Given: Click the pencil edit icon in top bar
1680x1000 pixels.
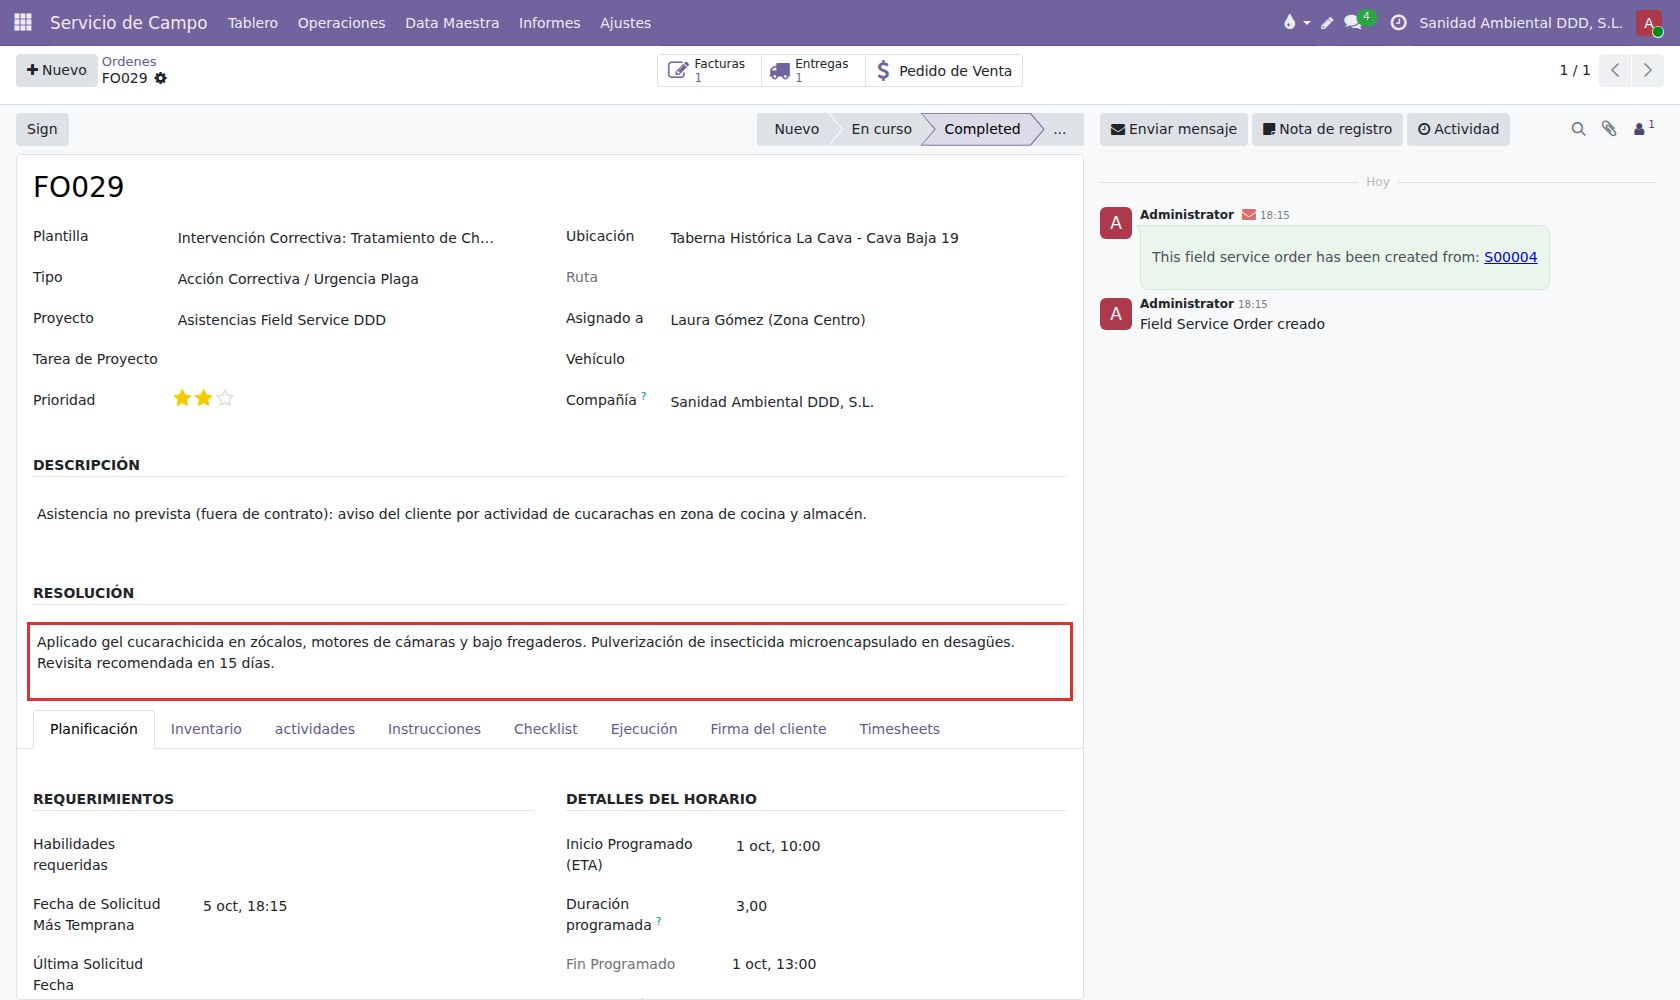Looking at the screenshot, I should click(x=1327, y=23).
